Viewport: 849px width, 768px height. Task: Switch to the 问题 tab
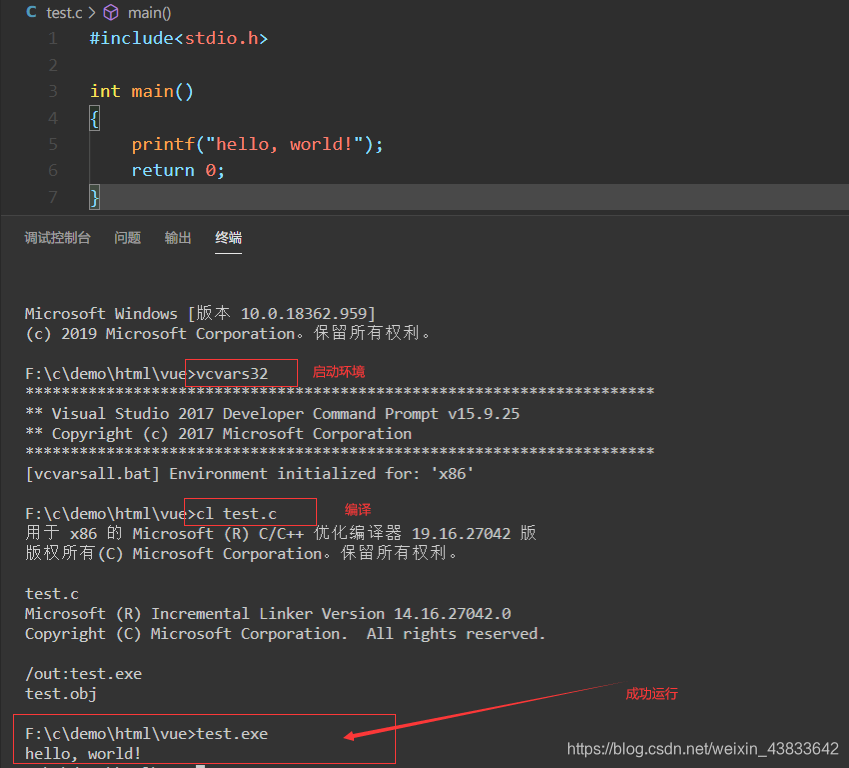128,238
